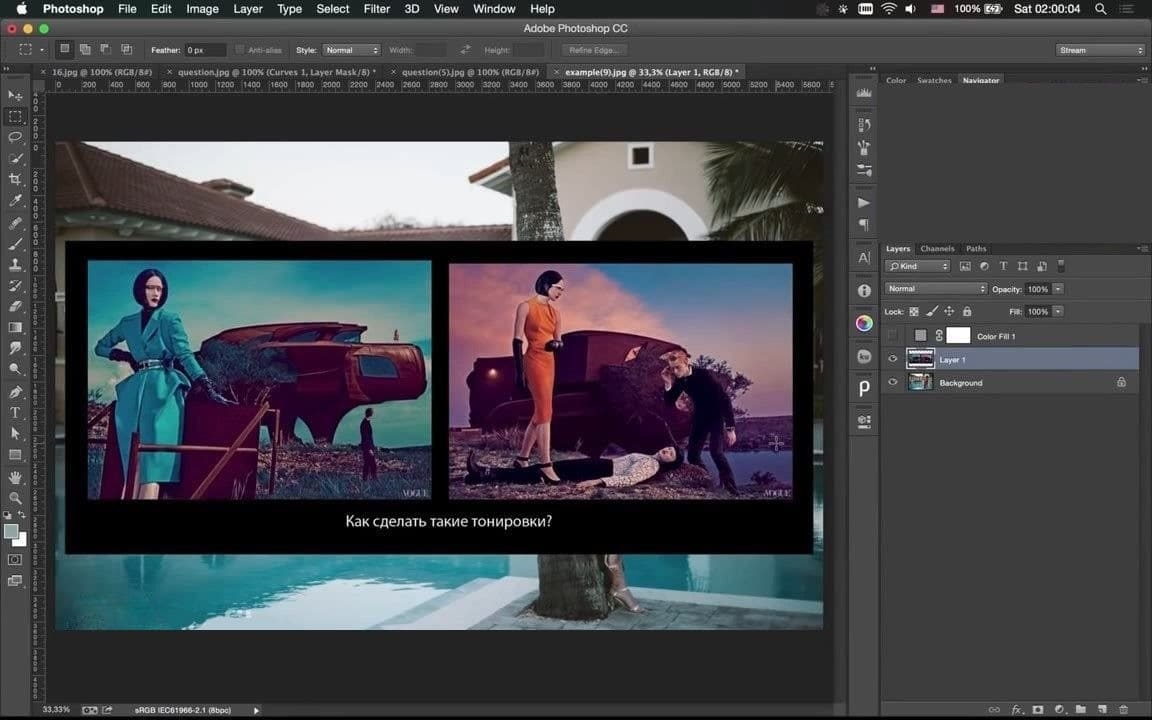The image size is (1152, 720).
Task: Open the Style dropdown in options bar
Action: tap(351, 50)
